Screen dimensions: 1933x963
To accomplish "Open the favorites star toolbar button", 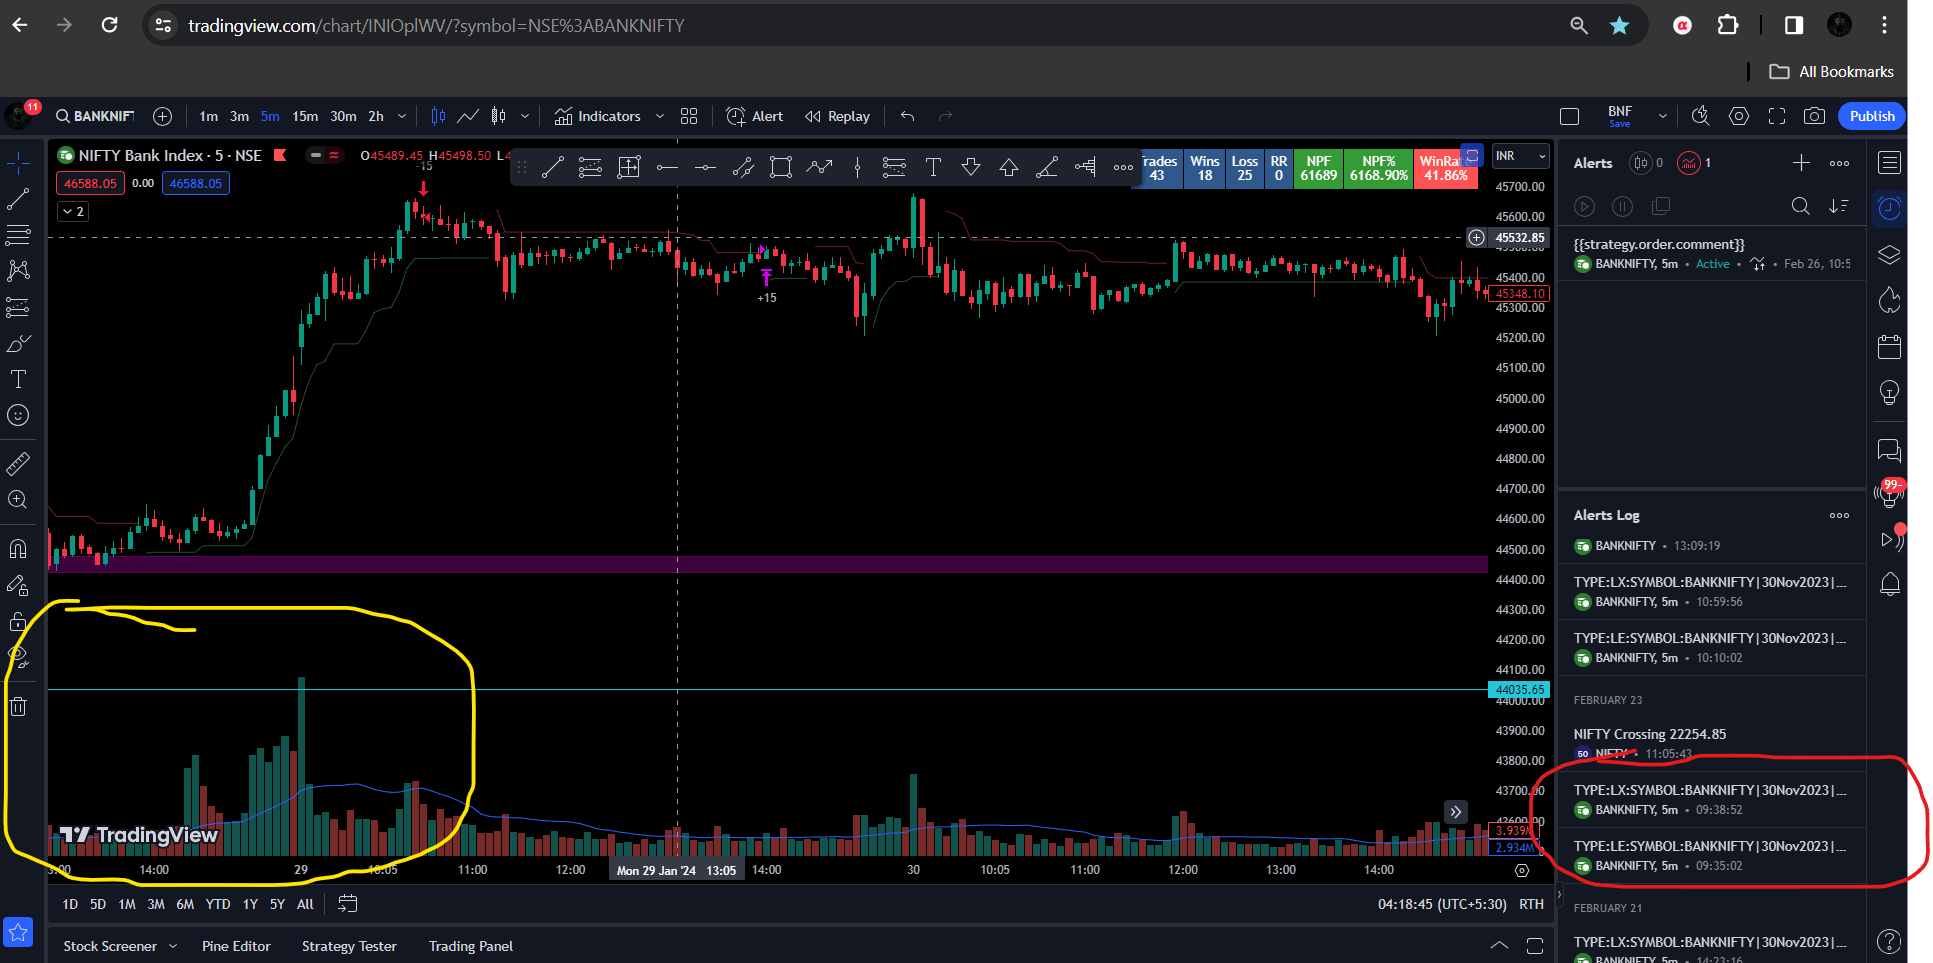I will click(x=18, y=932).
